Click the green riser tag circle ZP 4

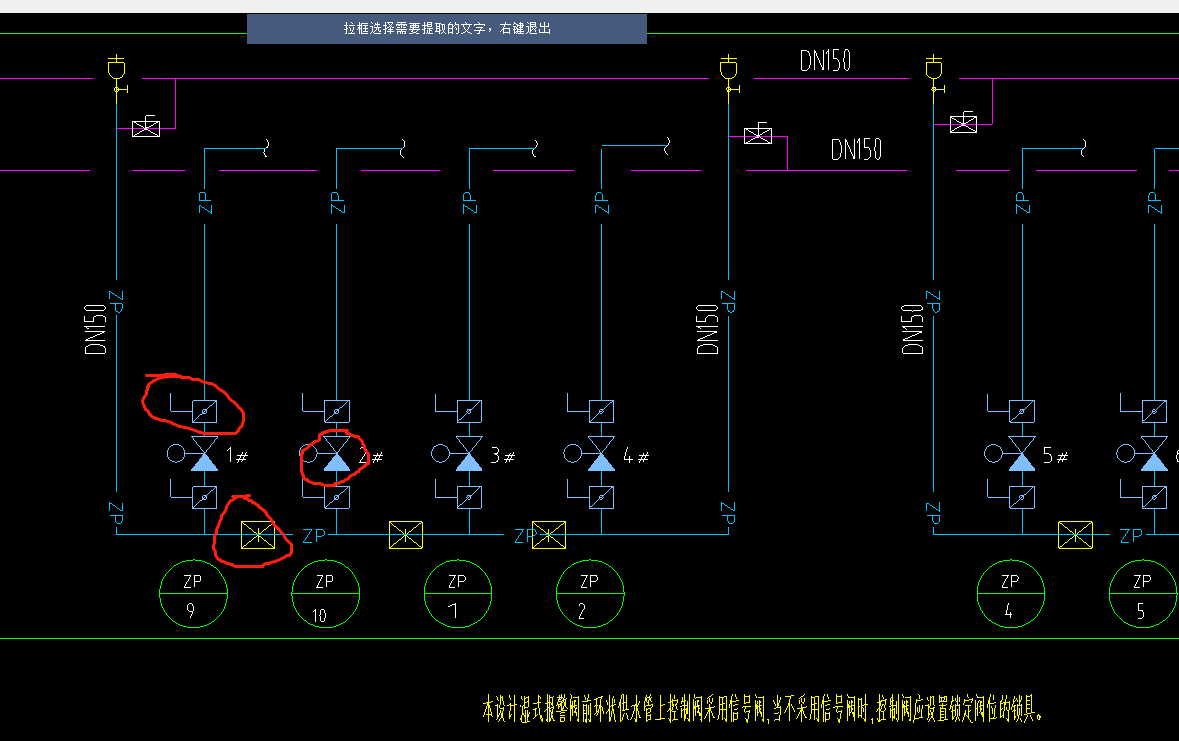click(x=1011, y=594)
